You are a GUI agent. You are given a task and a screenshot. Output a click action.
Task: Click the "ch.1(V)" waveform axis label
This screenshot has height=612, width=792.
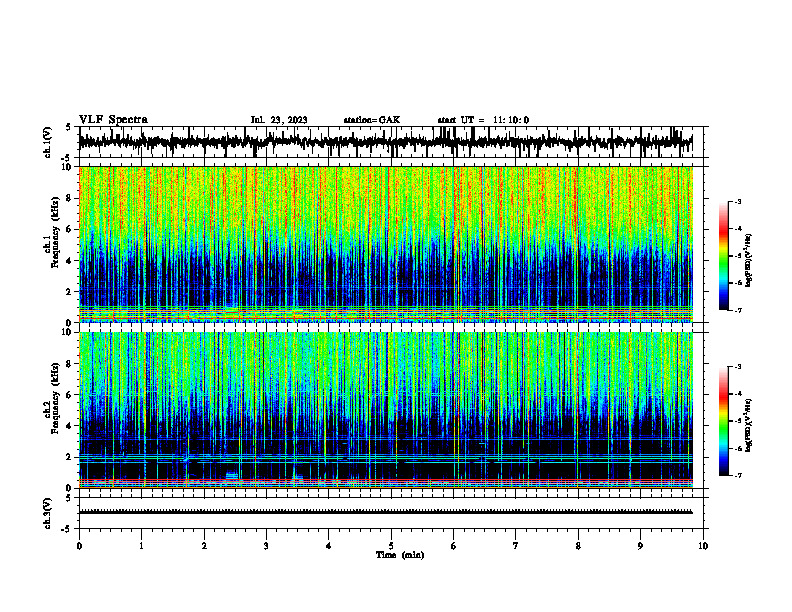(x=48, y=142)
